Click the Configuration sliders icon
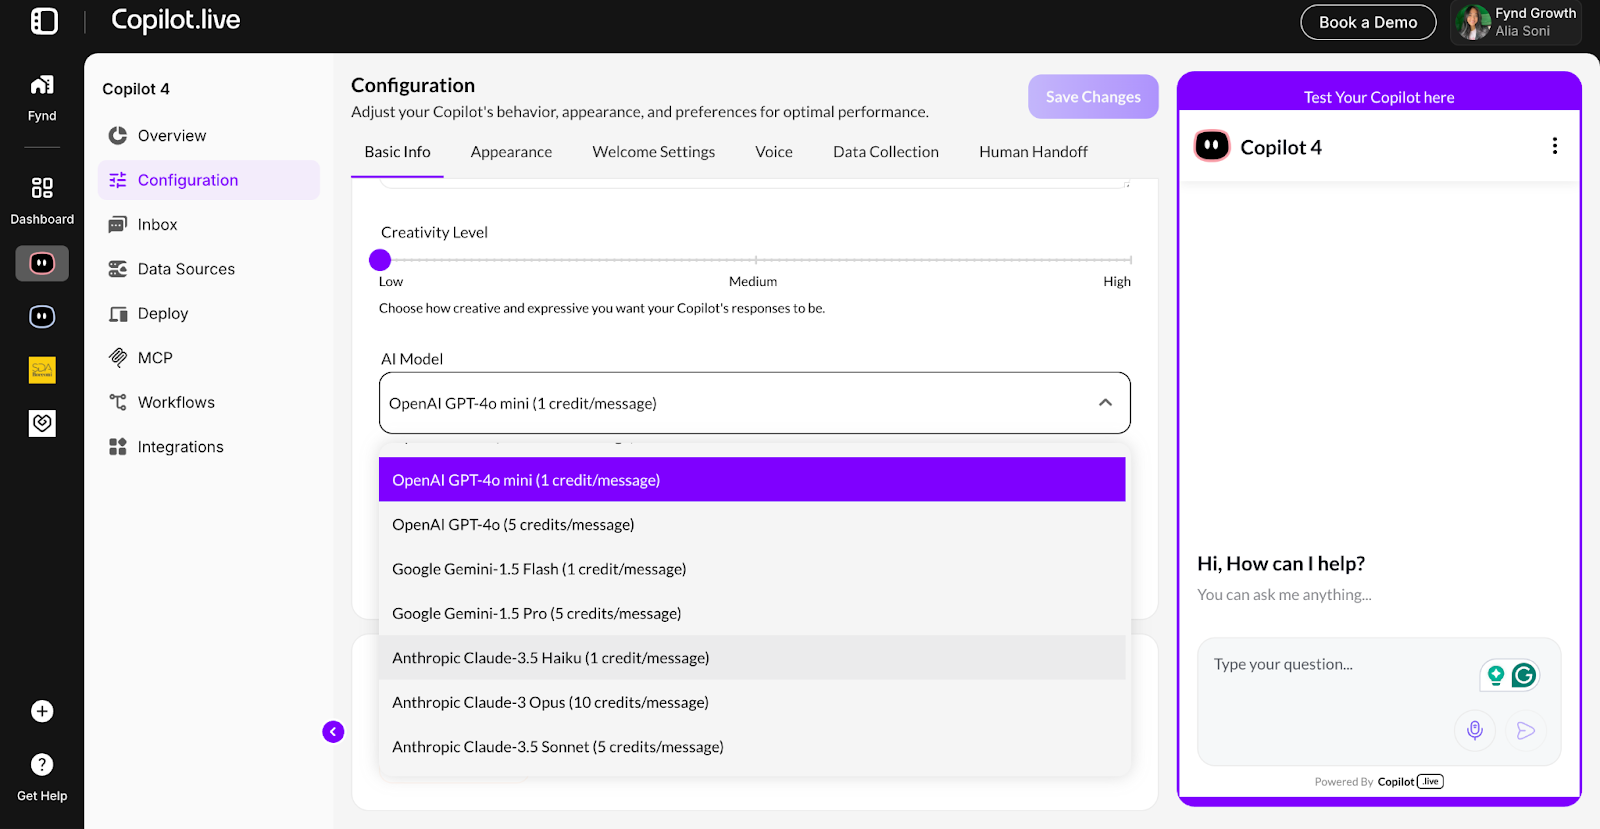1600x829 pixels. [x=118, y=180]
